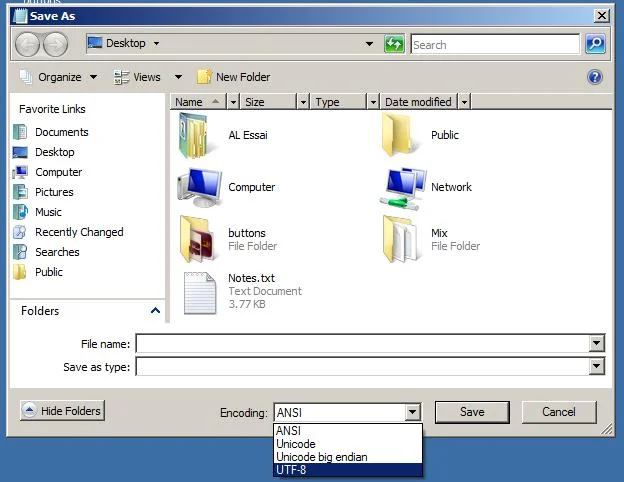Click the Mix folder icon
624x482 pixels.
point(402,239)
